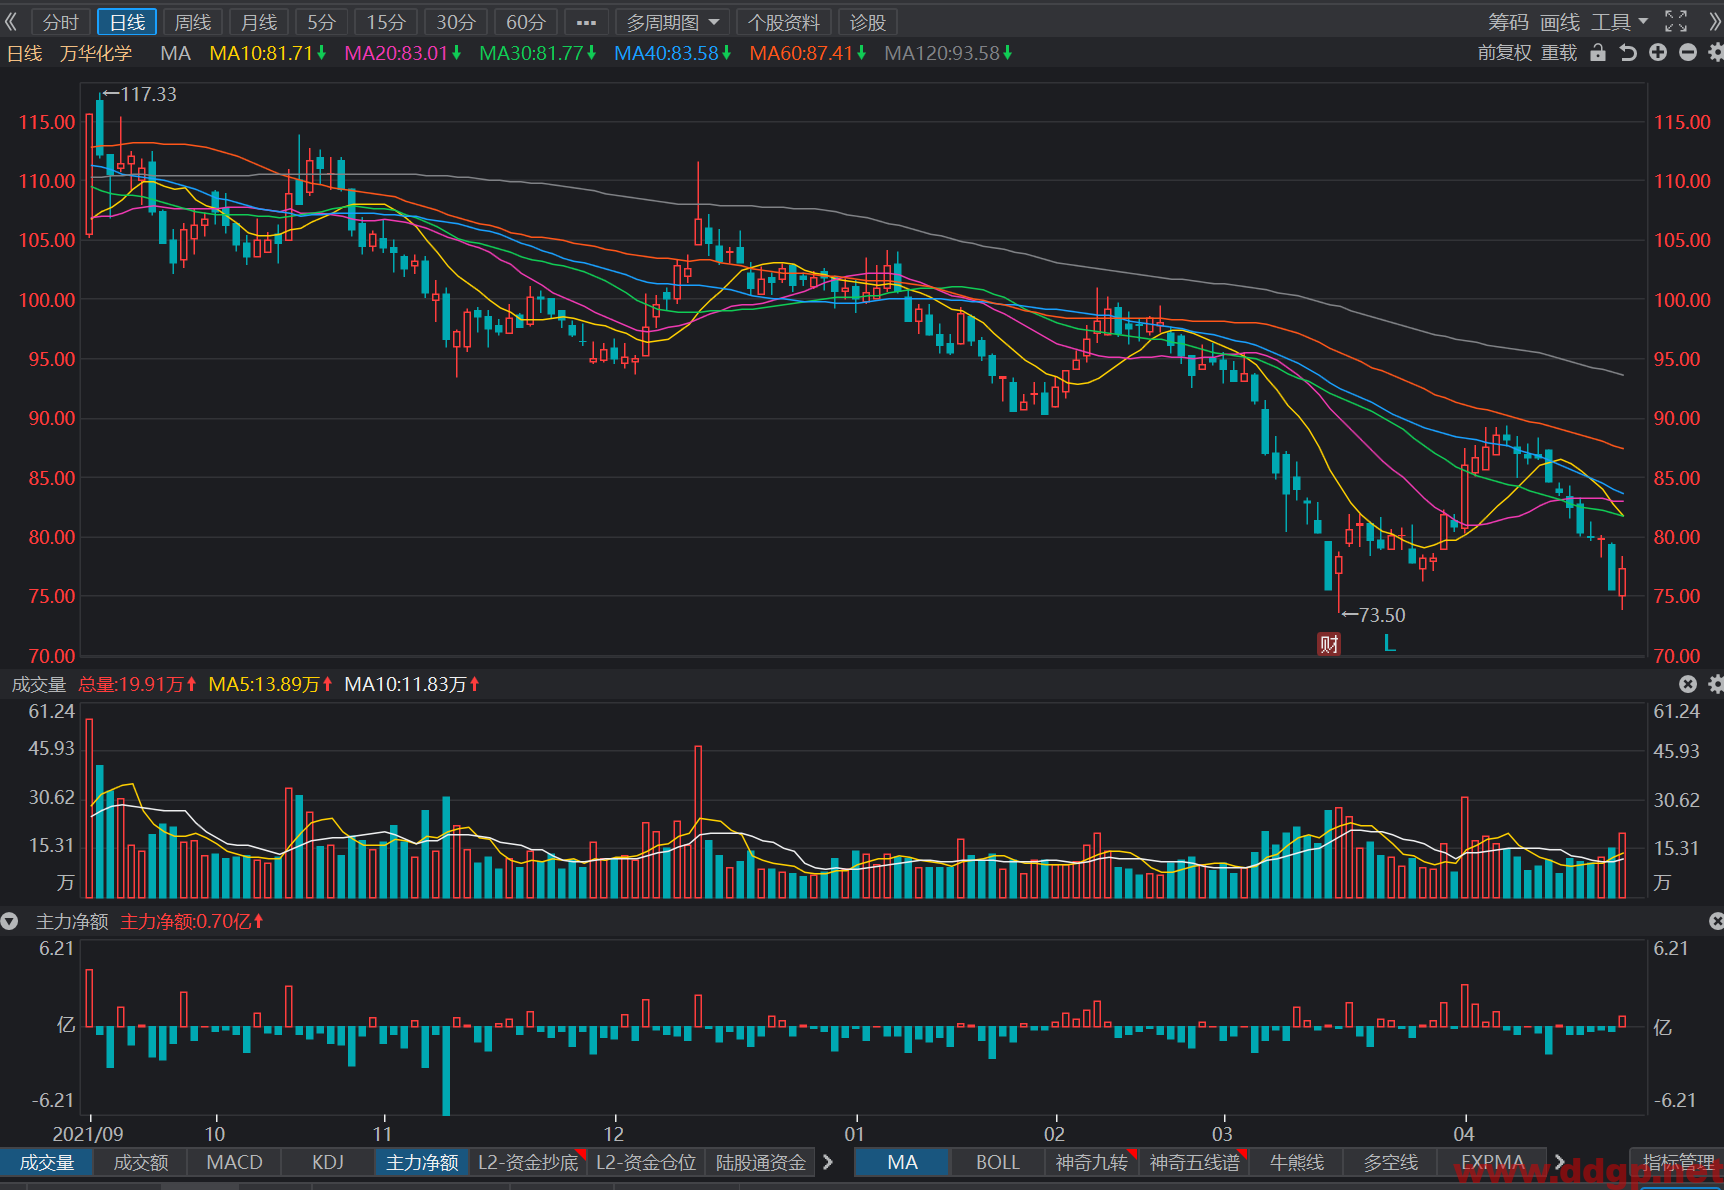Viewport: 1724px width, 1190px height.
Task: Enter fullscreen chart mode icon
Action: click(1676, 22)
